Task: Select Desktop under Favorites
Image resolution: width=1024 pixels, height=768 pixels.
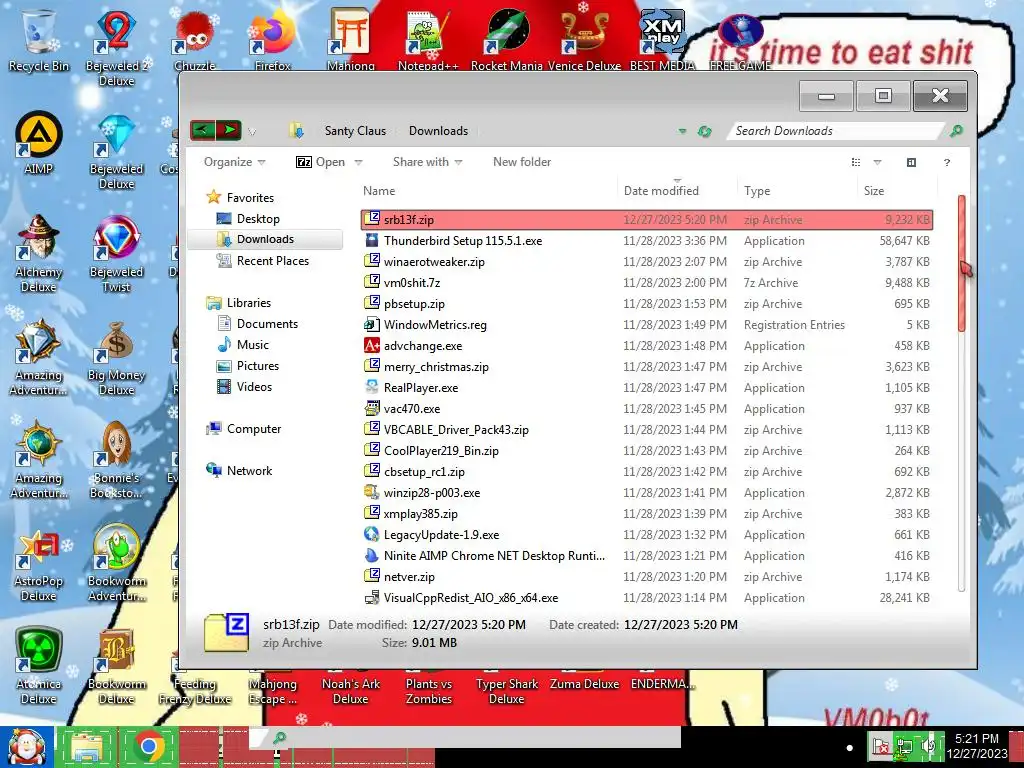Action: pos(258,219)
